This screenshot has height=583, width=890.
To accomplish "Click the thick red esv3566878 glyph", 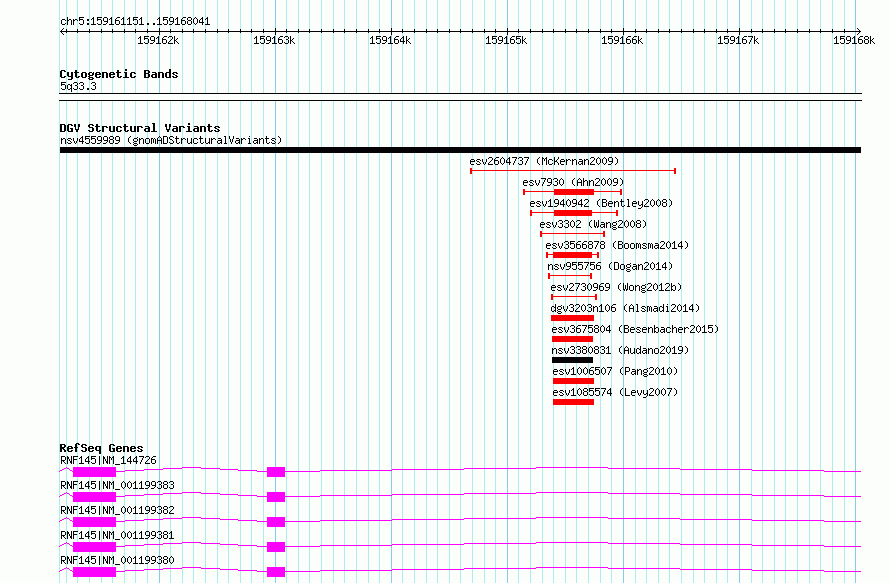I will pyautogui.click(x=572, y=255).
